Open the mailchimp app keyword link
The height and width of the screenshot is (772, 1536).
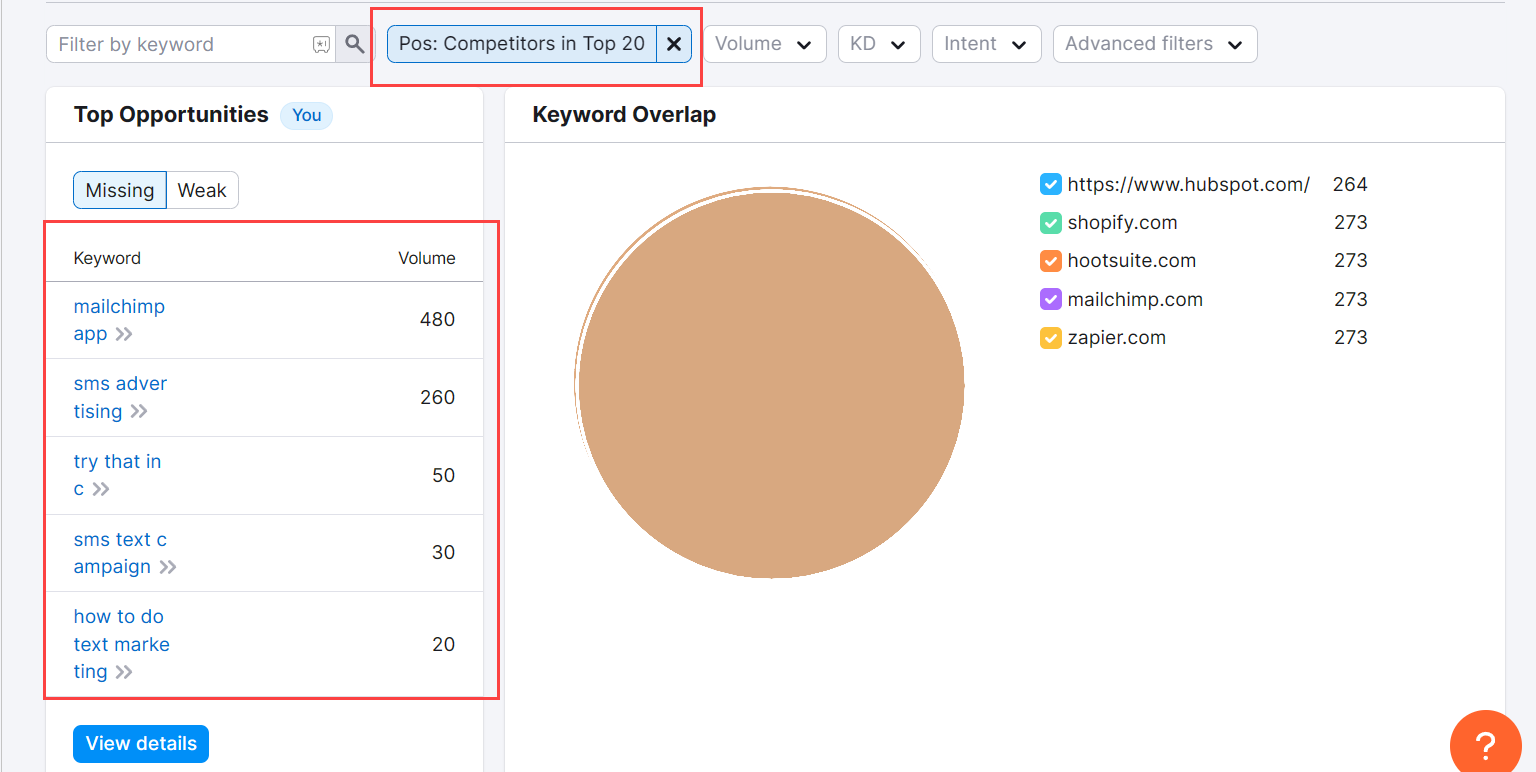click(x=118, y=307)
